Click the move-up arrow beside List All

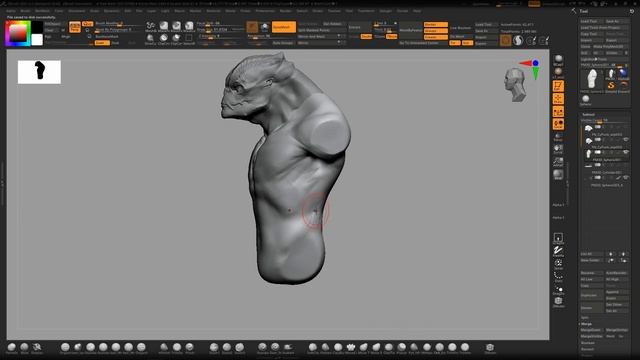click(x=611, y=254)
